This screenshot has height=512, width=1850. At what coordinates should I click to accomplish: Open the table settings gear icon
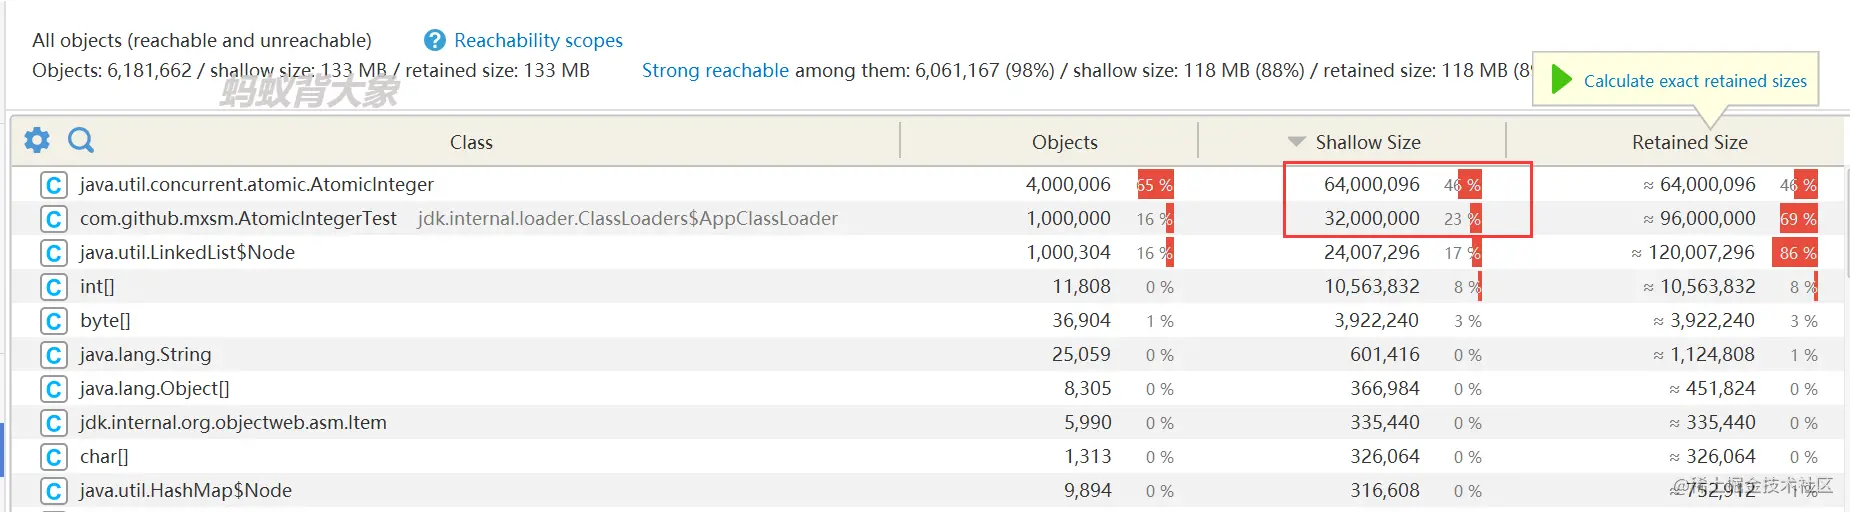[x=37, y=140]
